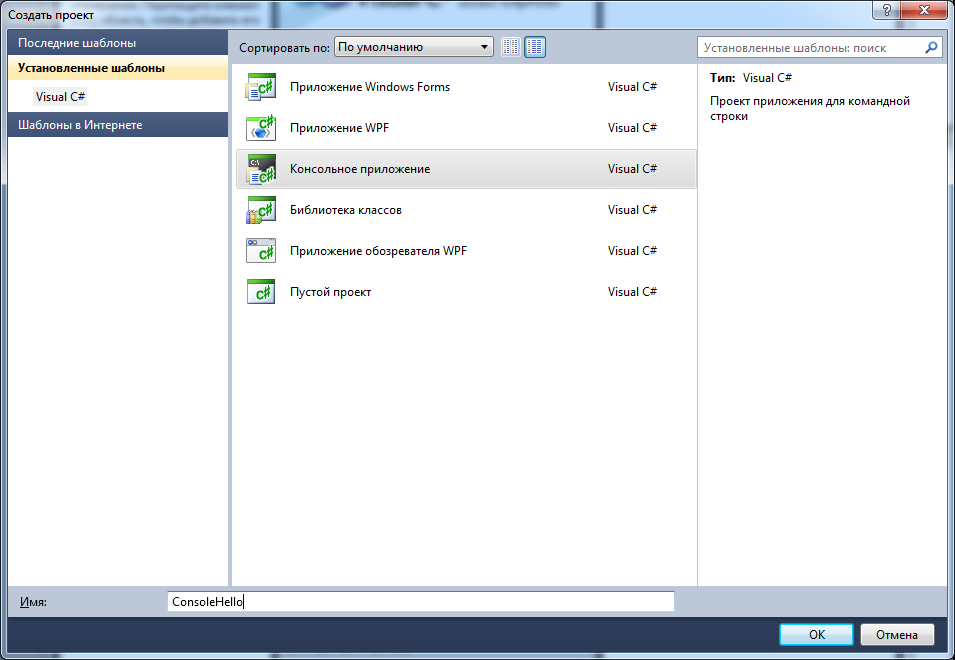This screenshot has width=955, height=660.
Task: Select Установленные шаблоны section
Action: coord(118,68)
